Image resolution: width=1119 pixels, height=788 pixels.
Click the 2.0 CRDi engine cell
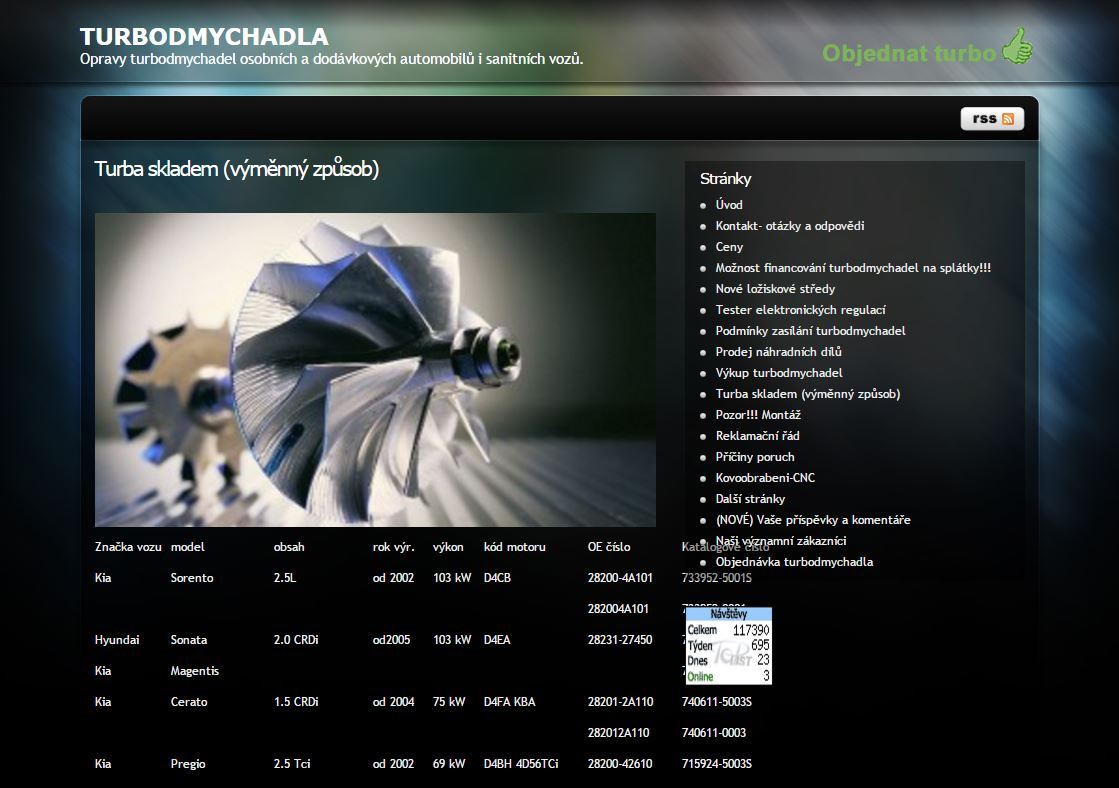[296, 640]
